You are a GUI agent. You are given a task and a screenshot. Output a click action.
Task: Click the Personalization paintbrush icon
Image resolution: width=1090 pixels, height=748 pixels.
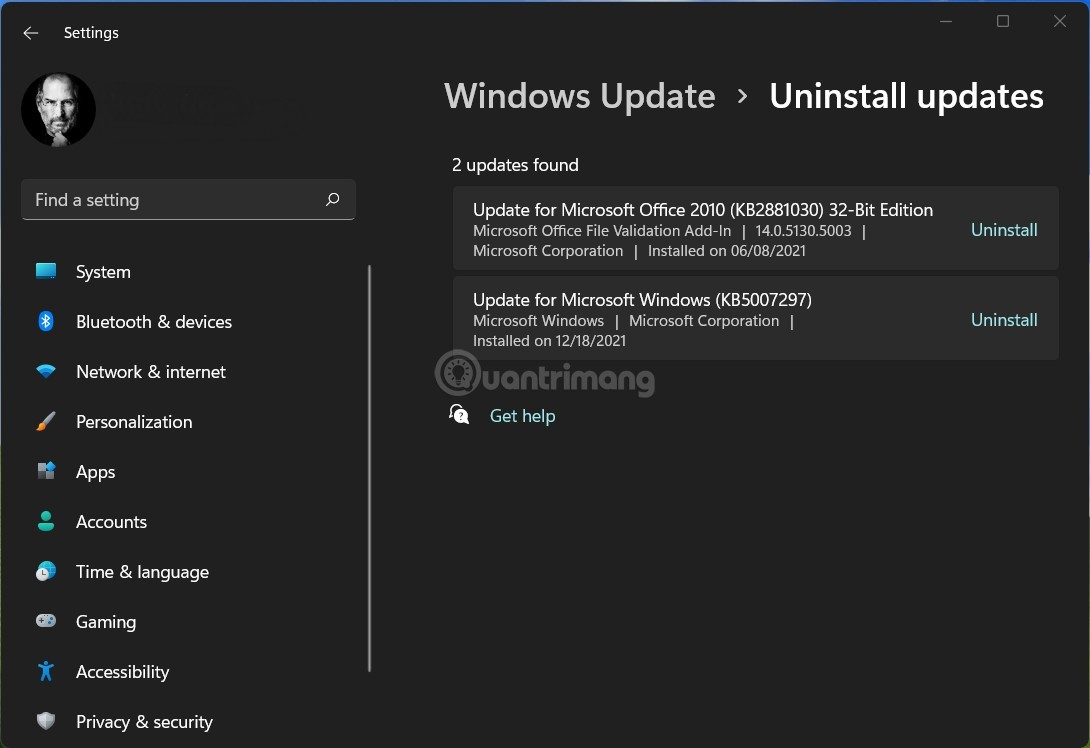(x=46, y=421)
